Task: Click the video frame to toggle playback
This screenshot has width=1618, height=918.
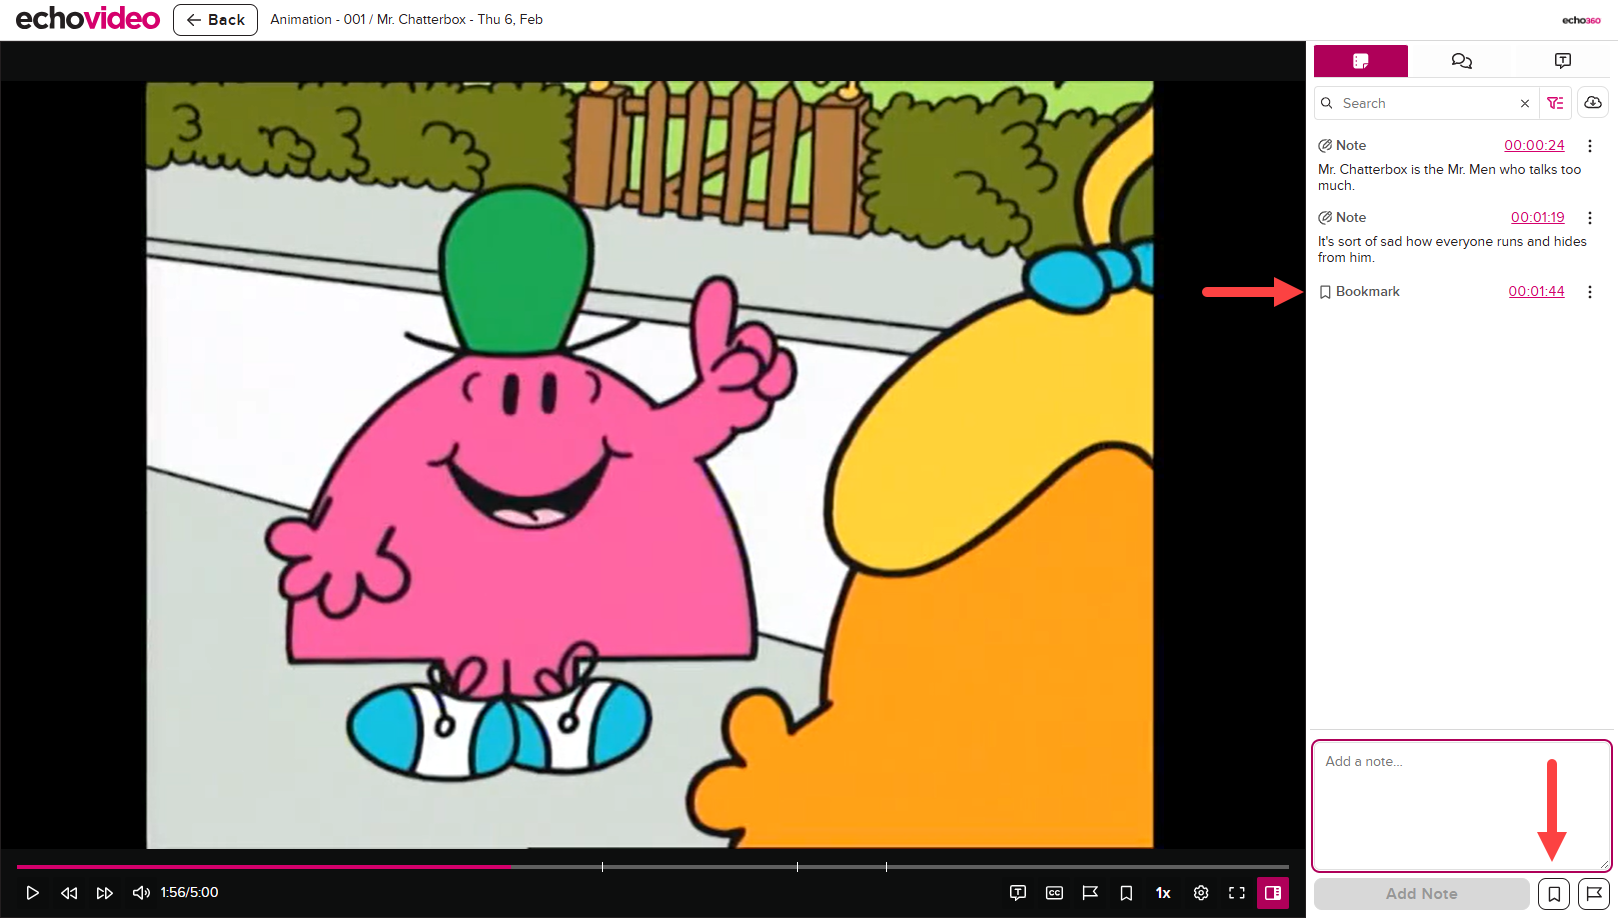Action: [650, 465]
